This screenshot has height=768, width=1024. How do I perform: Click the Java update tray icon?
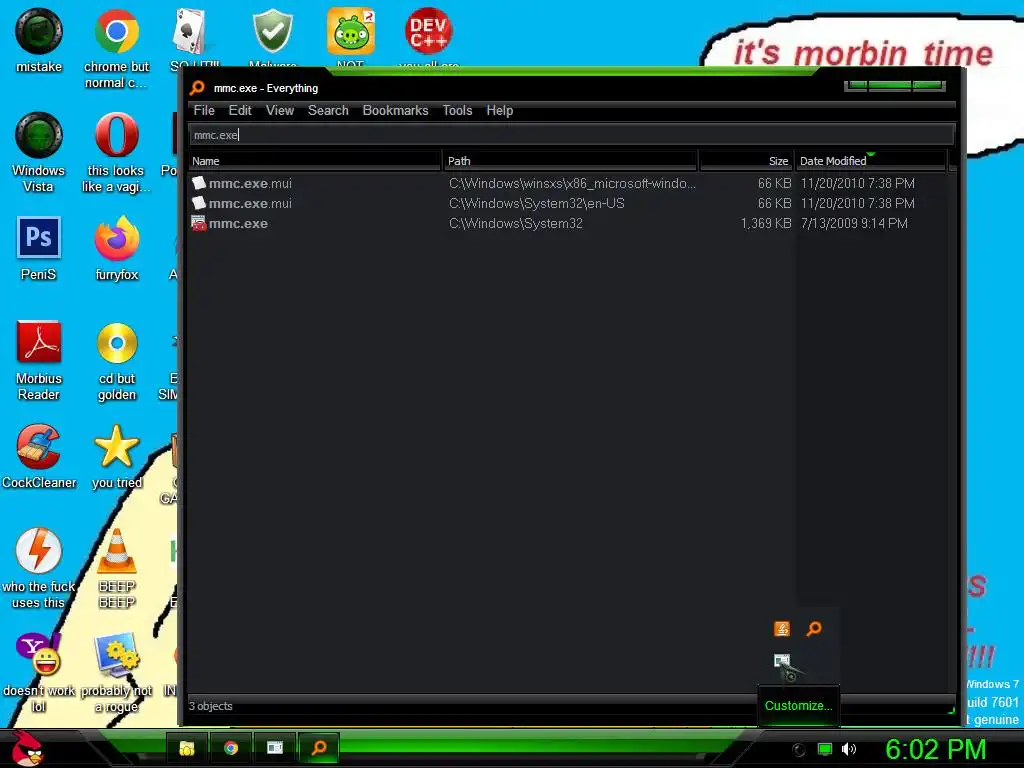[x=782, y=628]
